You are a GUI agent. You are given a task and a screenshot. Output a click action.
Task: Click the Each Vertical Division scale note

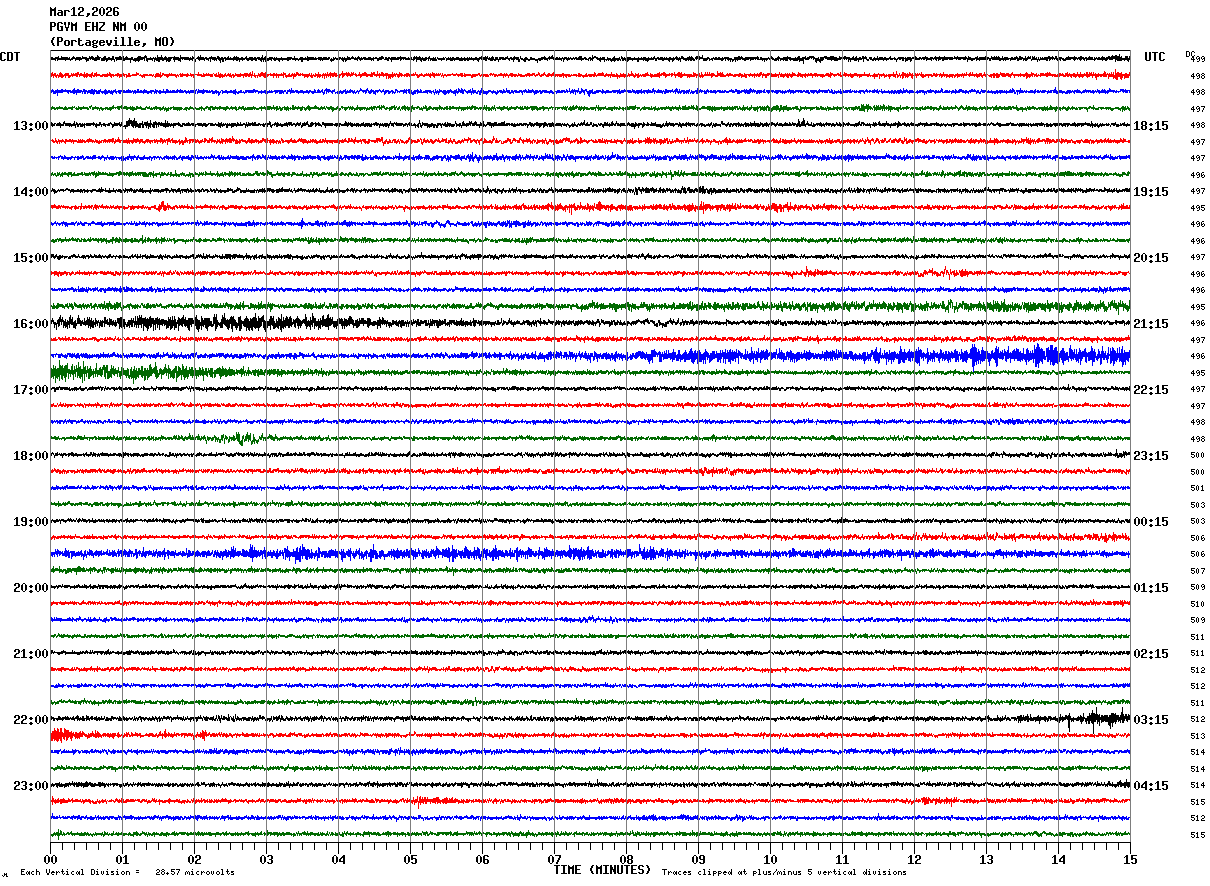click(127, 873)
